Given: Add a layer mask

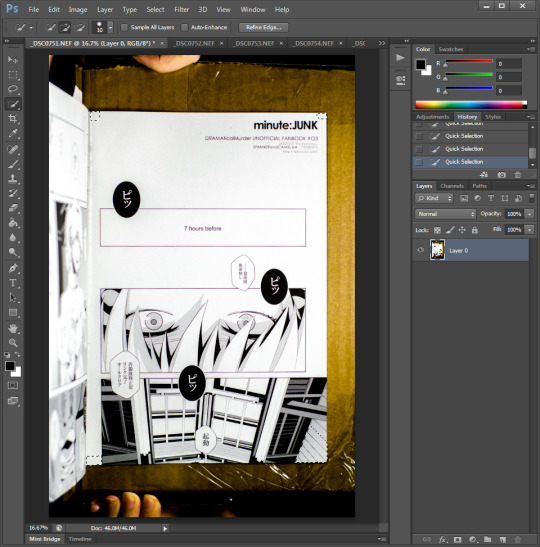Looking at the screenshot, I should pyautogui.click(x=457, y=539).
